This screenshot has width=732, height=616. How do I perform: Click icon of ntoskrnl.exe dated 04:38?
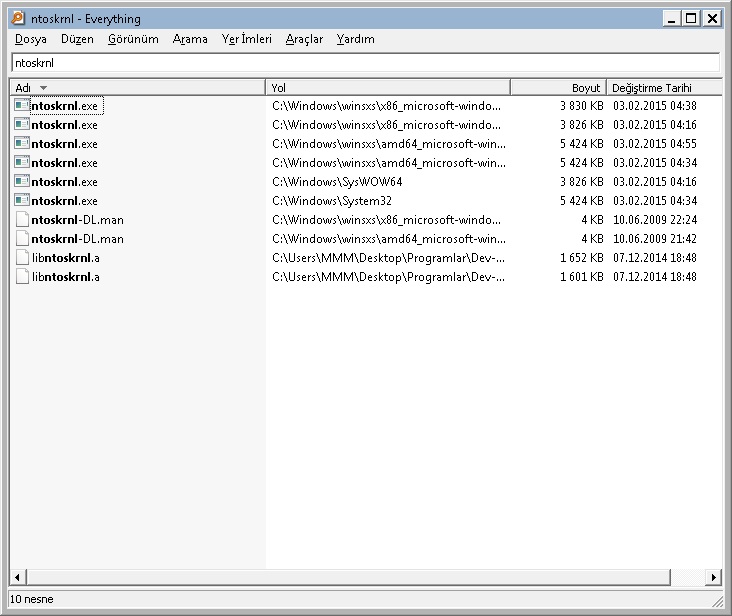click(21, 106)
